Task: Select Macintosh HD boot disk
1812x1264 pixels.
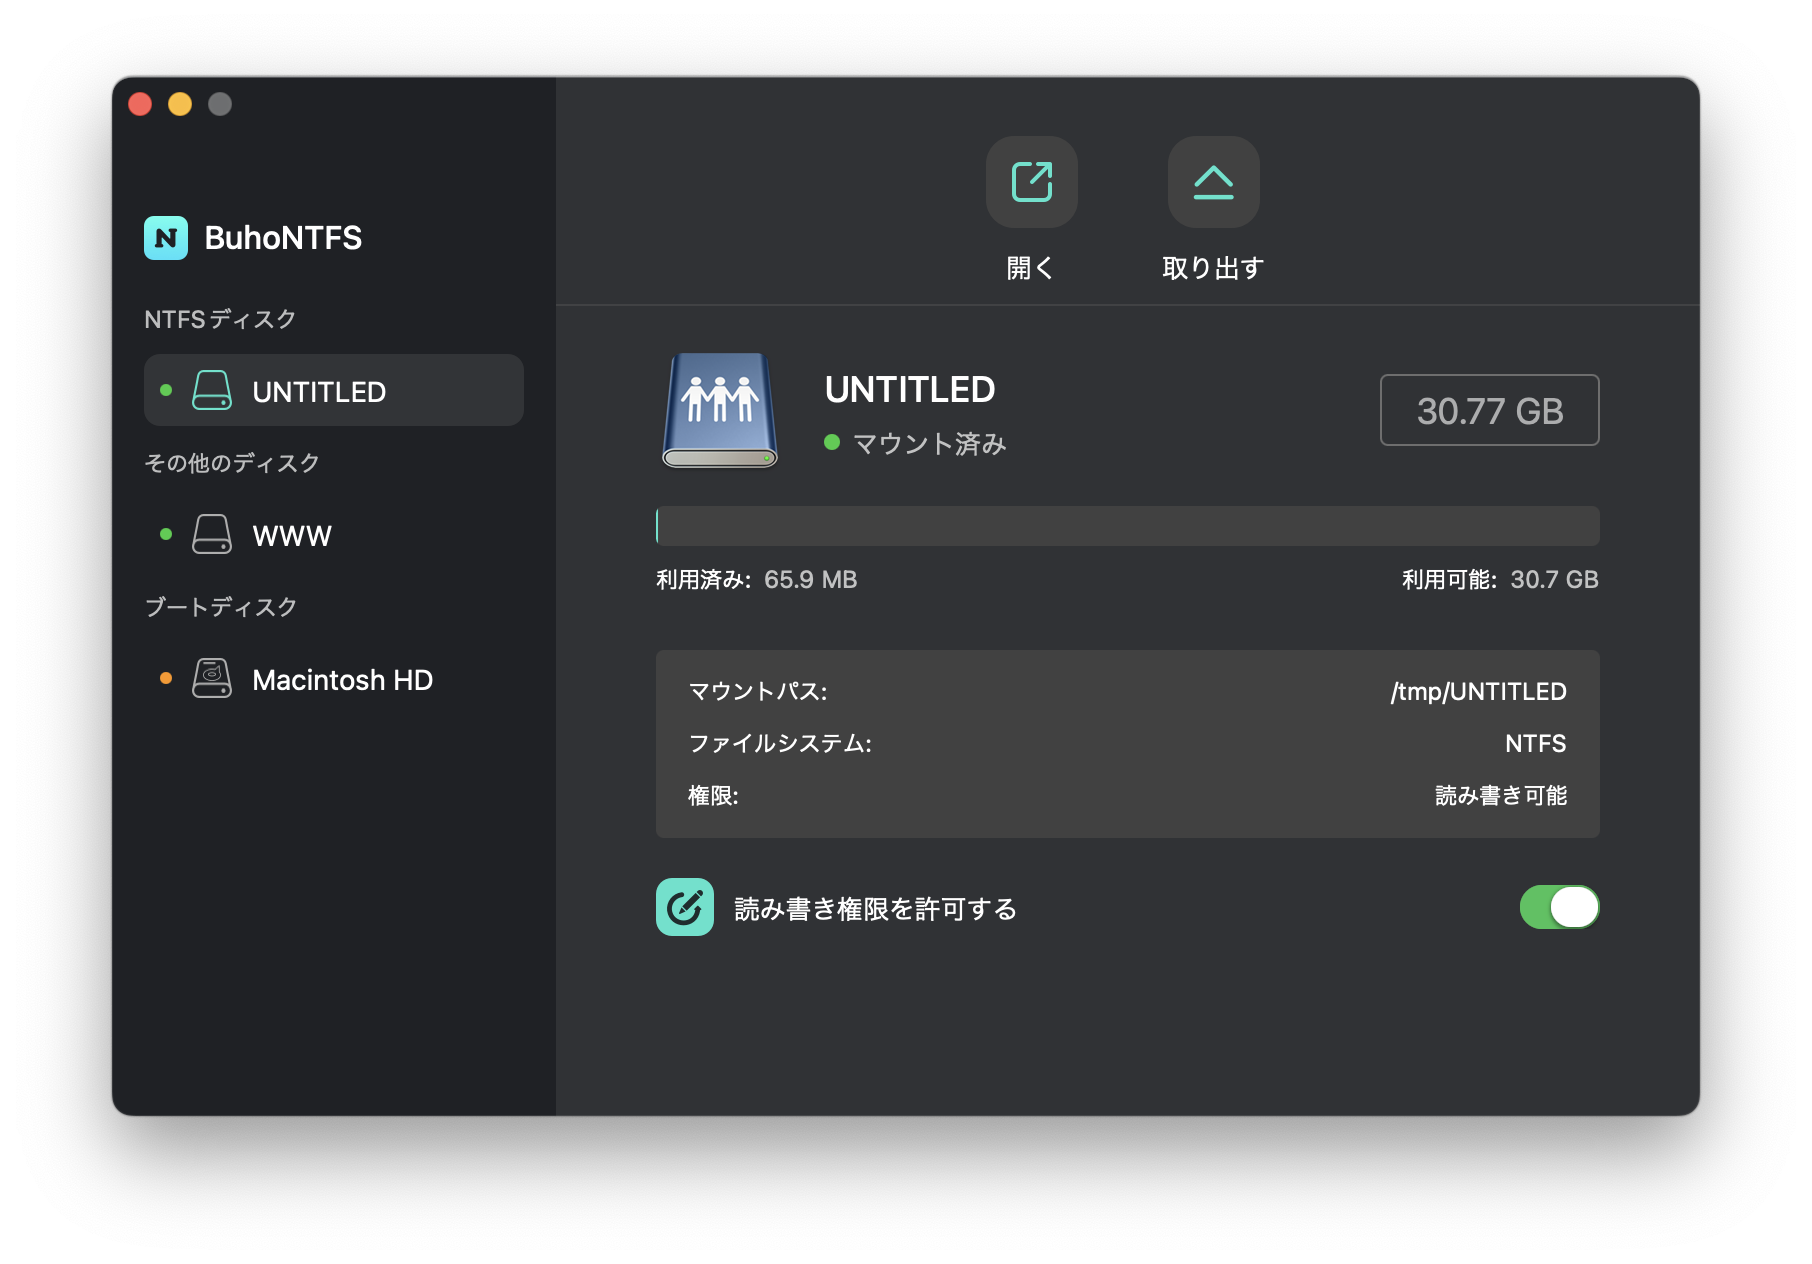Action: coord(334,678)
